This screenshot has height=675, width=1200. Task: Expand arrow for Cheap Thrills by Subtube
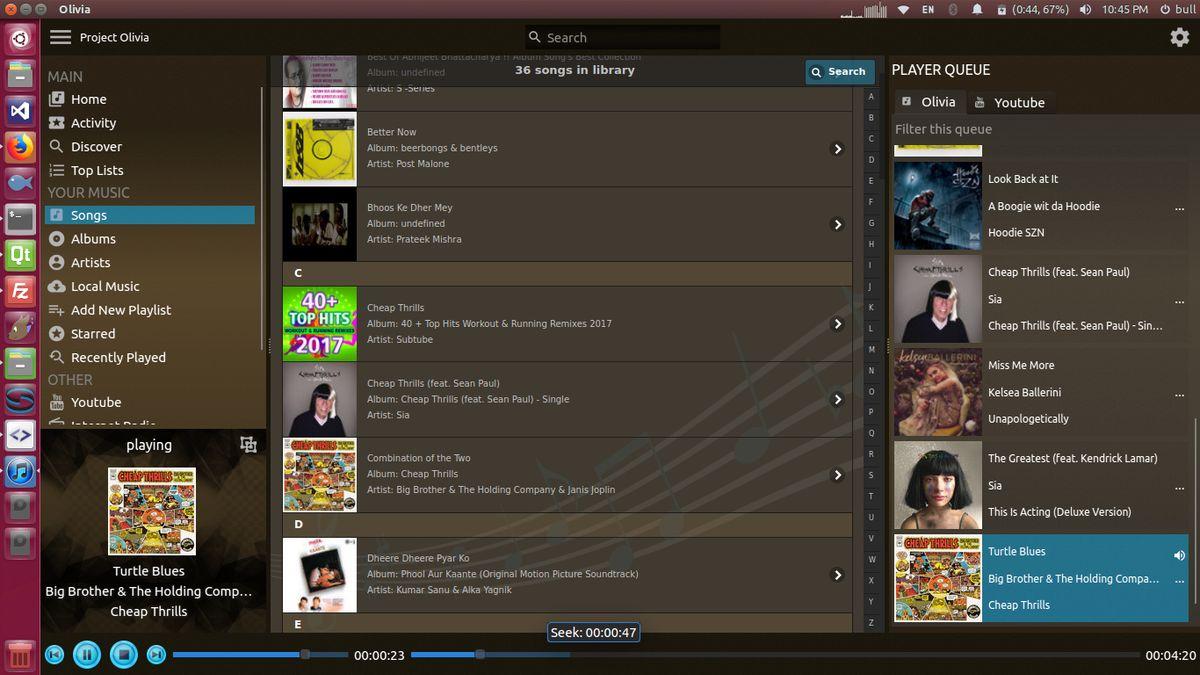coord(838,324)
